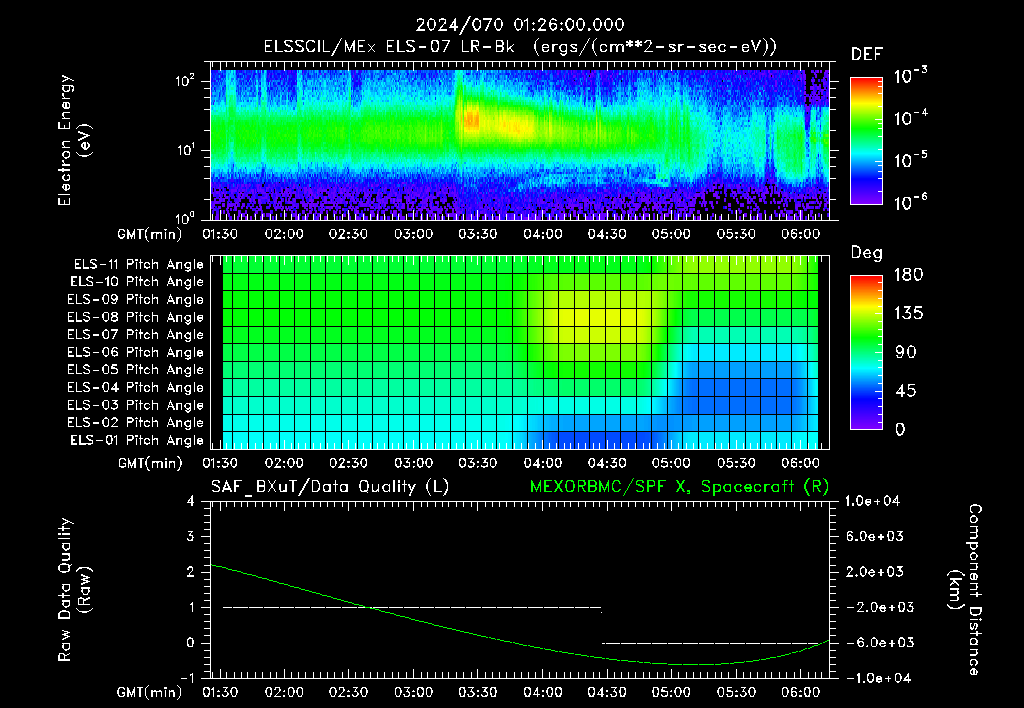Click the 02:30 tick on the bottom plot axis
Image resolution: width=1024 pixels, height=708 pixels.
click(x=348, y=692)
